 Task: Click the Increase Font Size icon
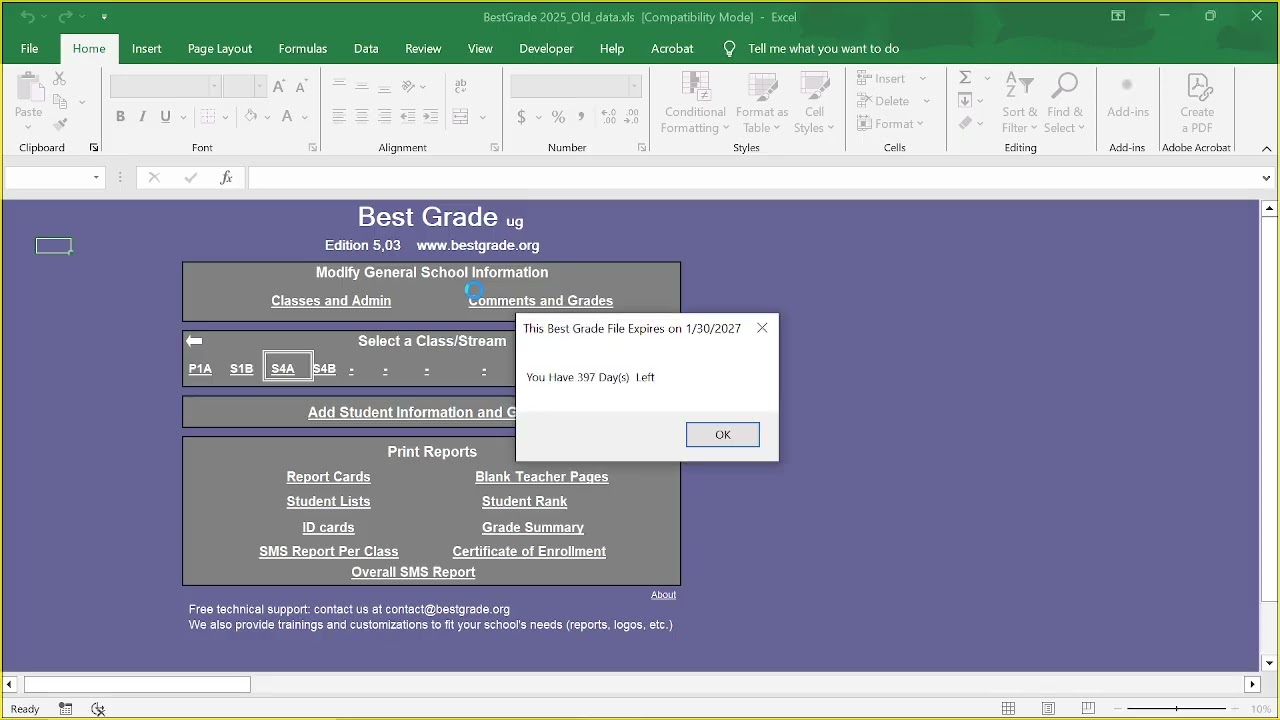coord(279,87)
